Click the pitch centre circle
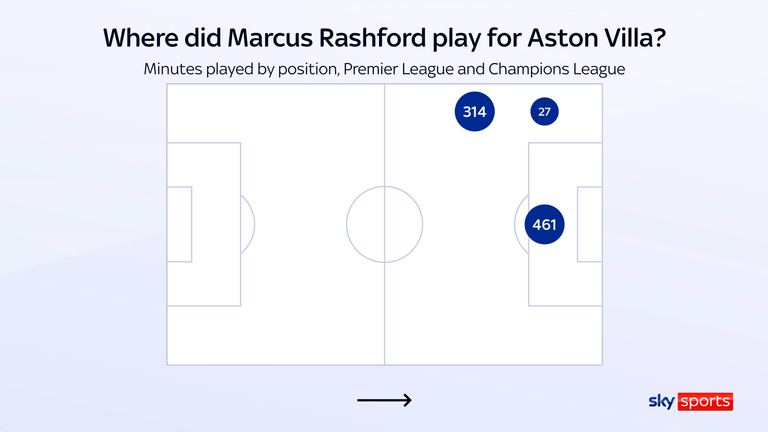The image size is (768, 432). click(384, 224)
